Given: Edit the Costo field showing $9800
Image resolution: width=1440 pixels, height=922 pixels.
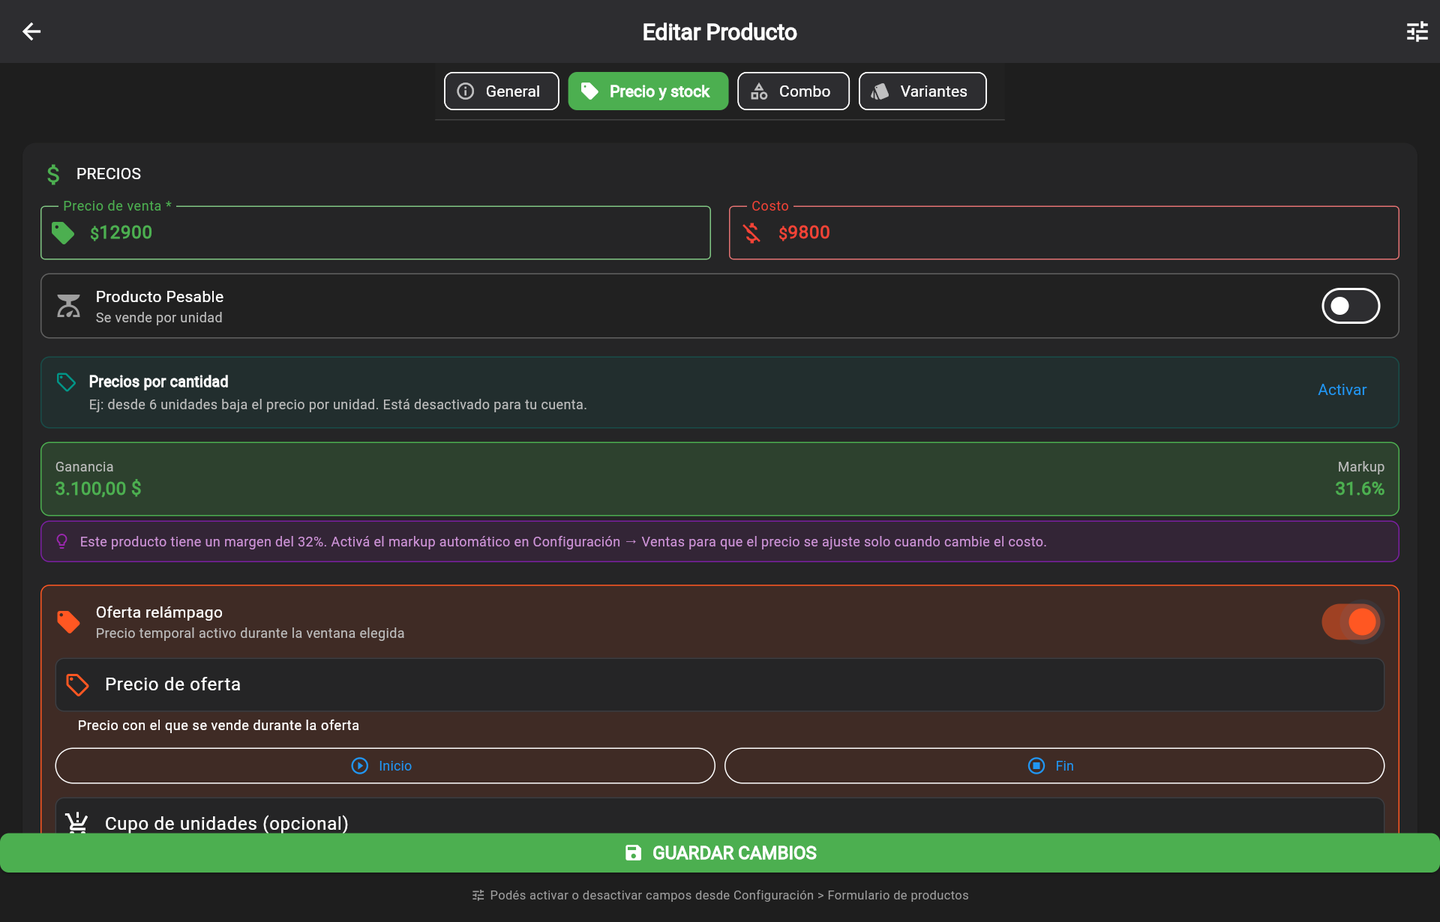Looking at the screenshot, I should click(x=1064, y=233).
